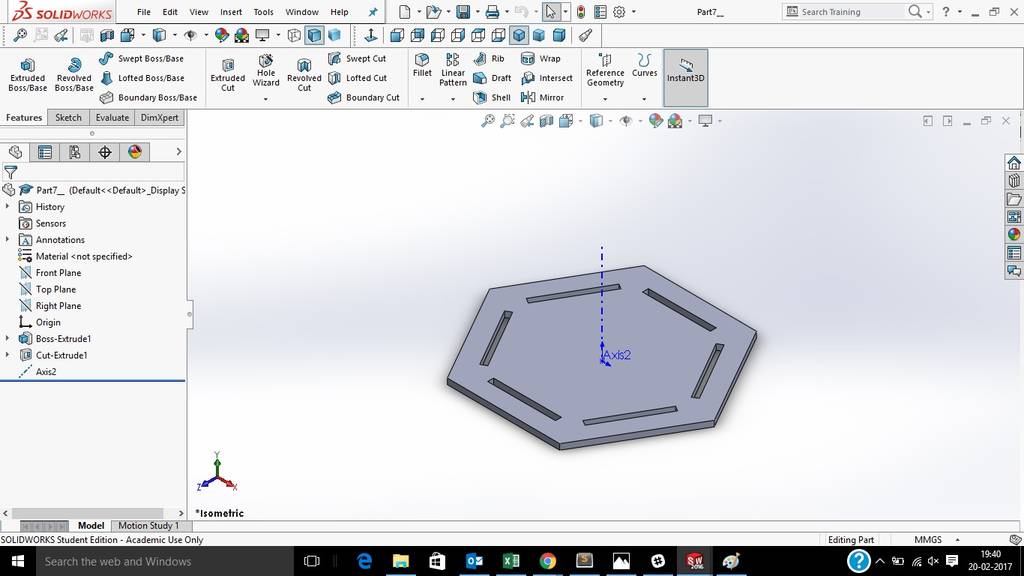Open the Tools menu

click(x=263, y=12)
